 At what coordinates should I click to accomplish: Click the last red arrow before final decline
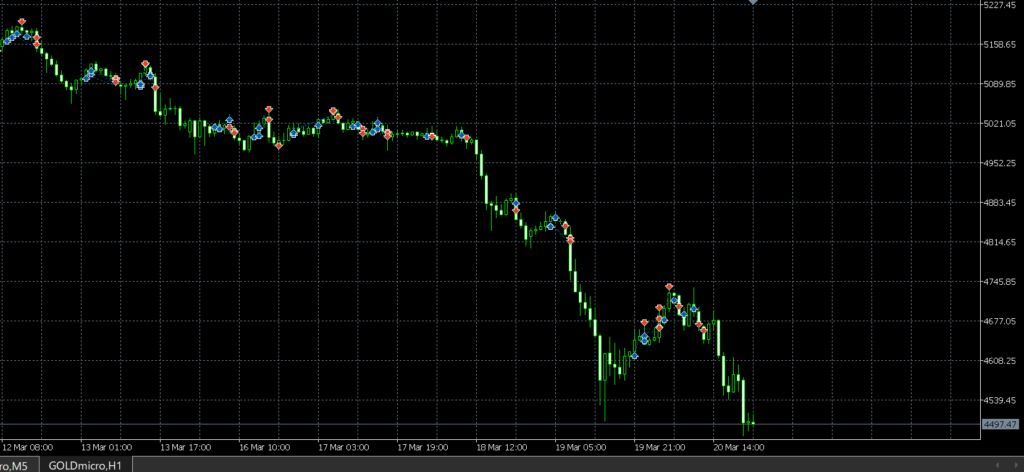702,329
